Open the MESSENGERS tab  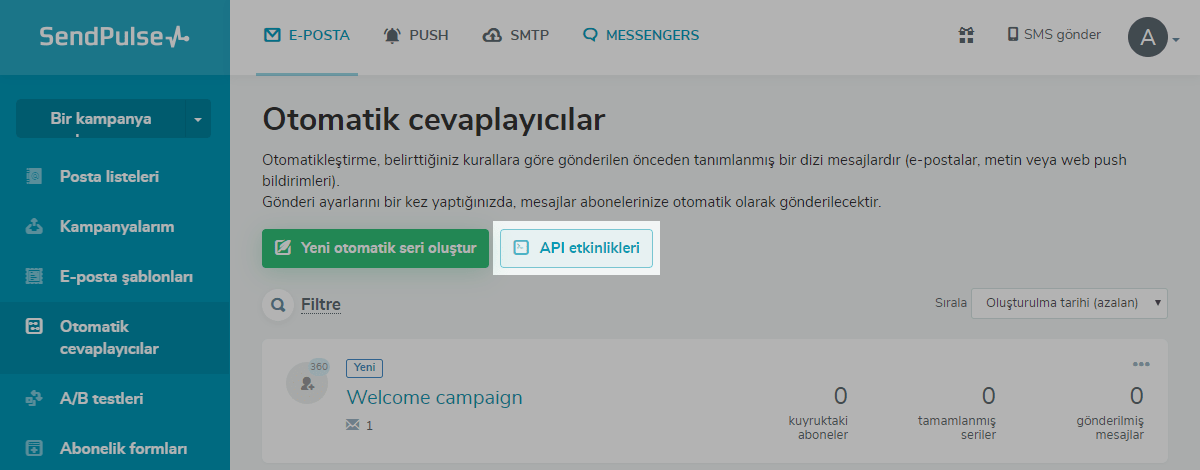tap(641, 35)
